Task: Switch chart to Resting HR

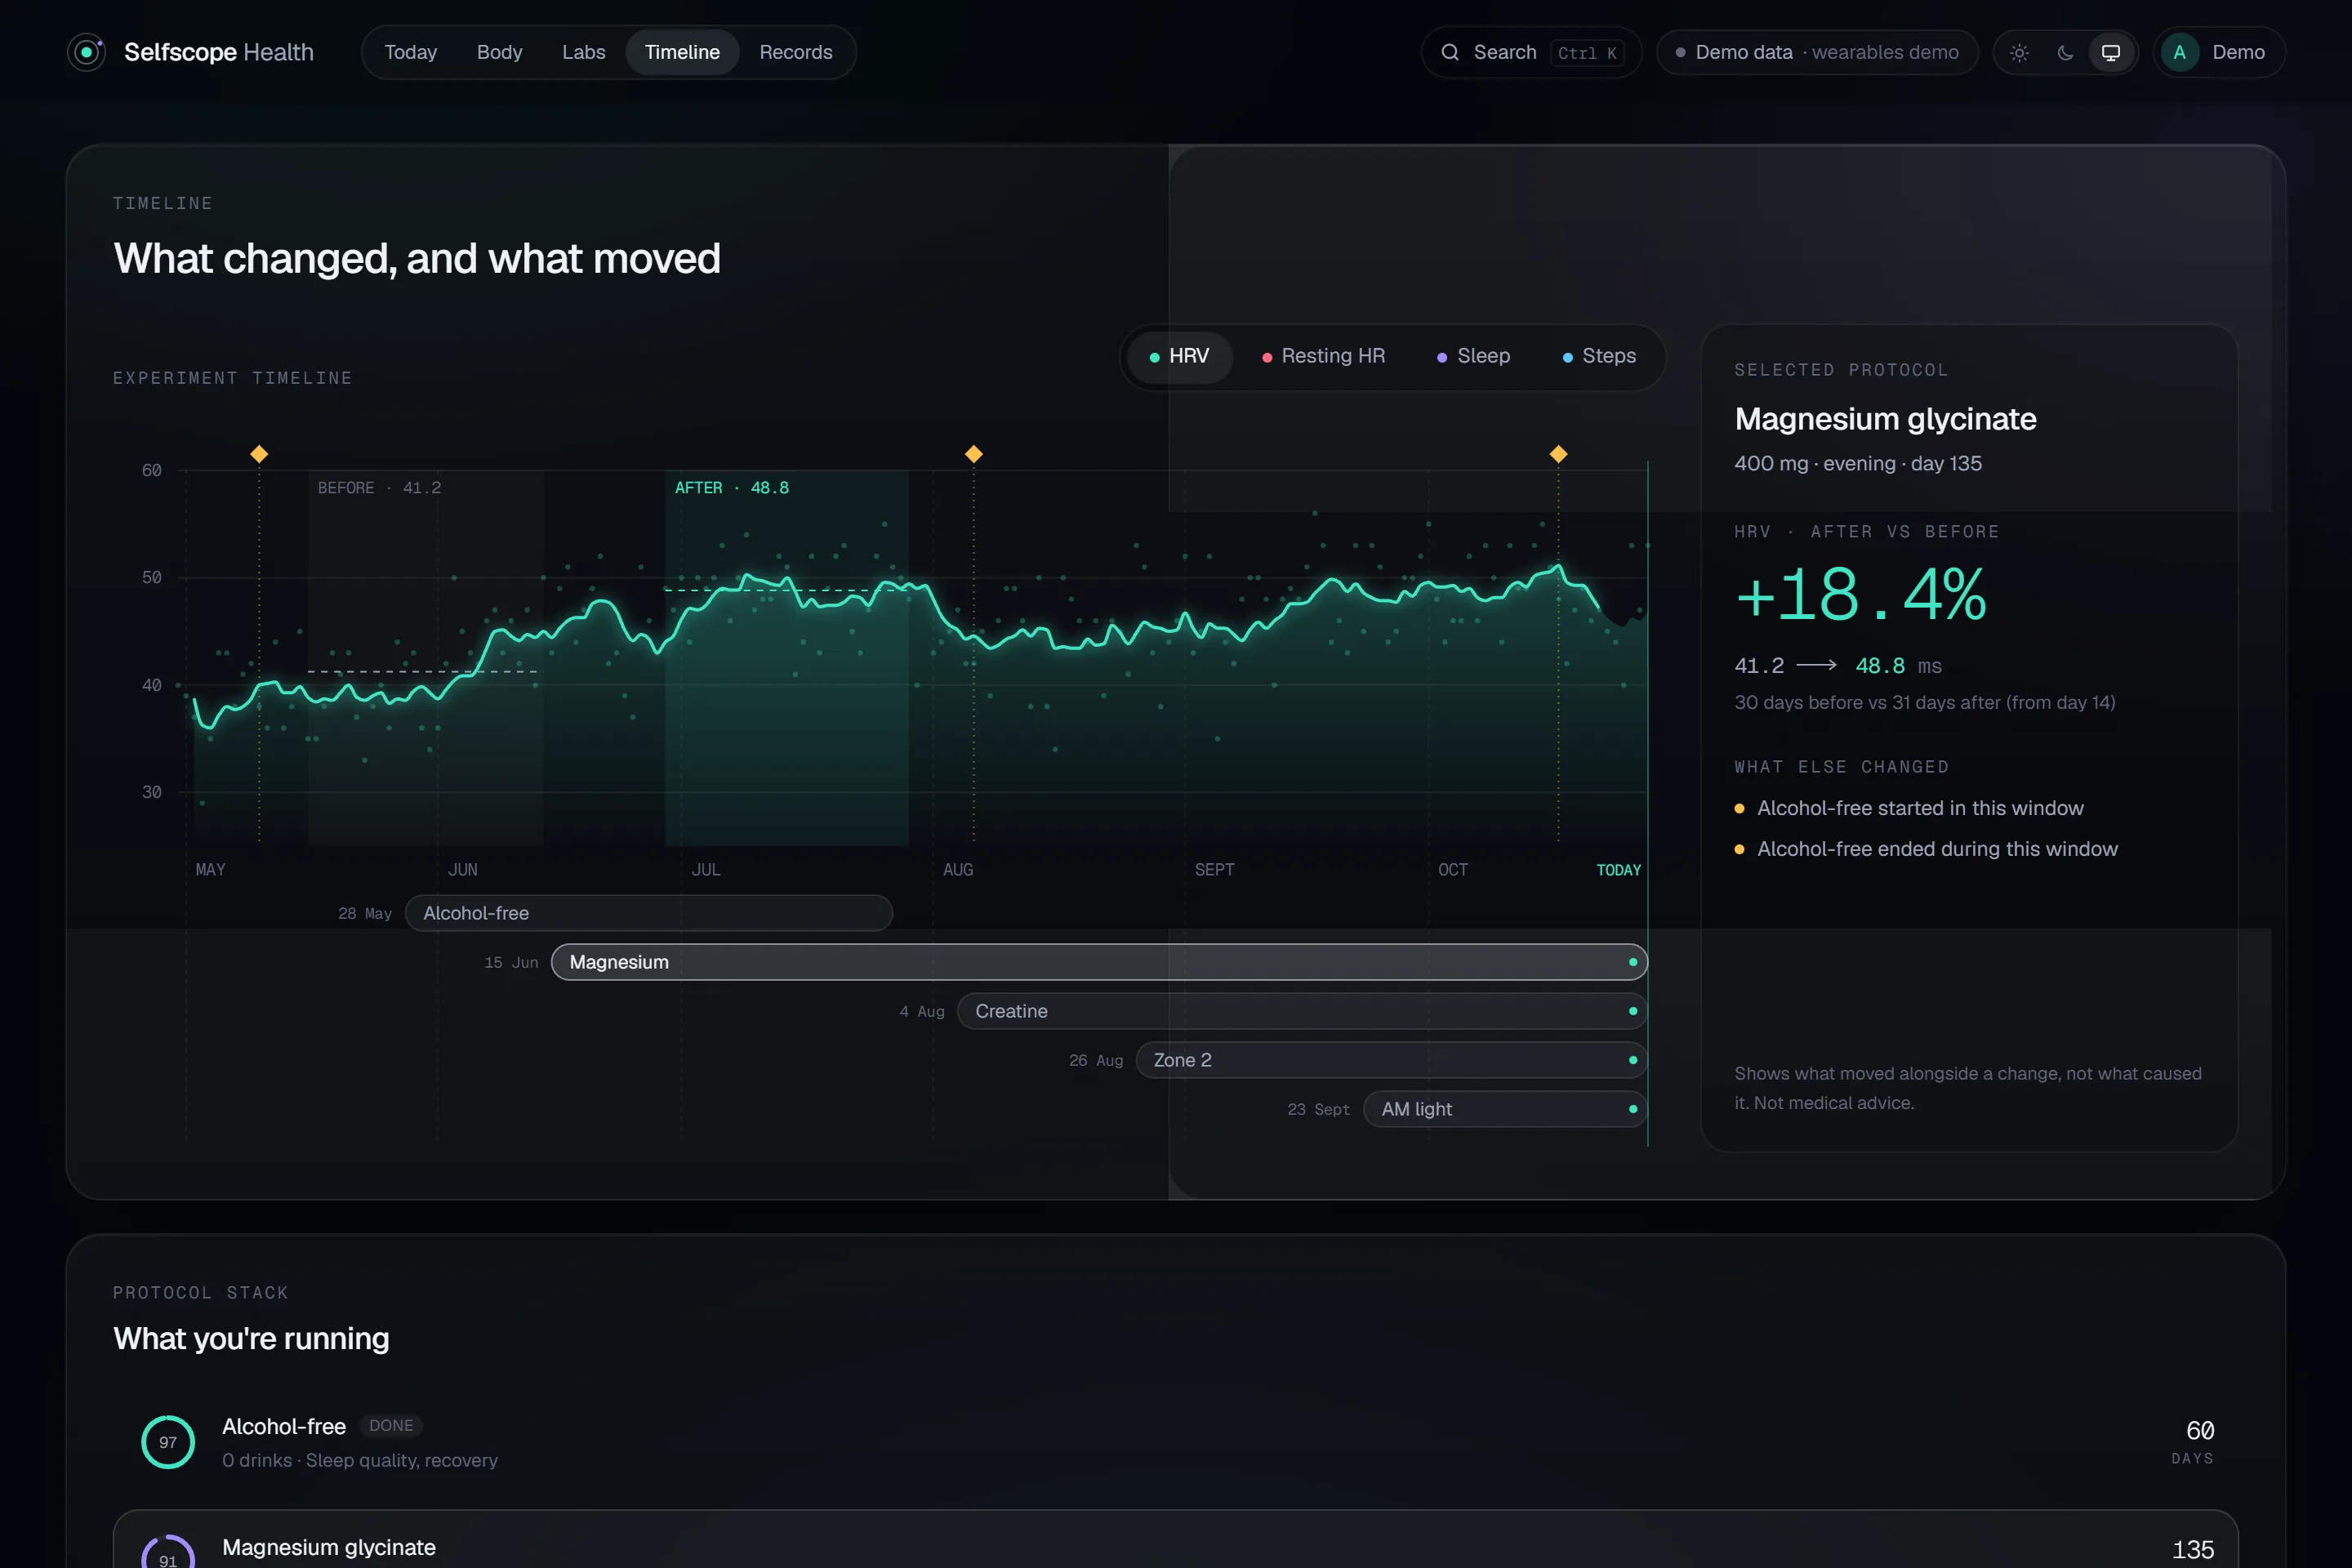Action: pos(1323,357)
